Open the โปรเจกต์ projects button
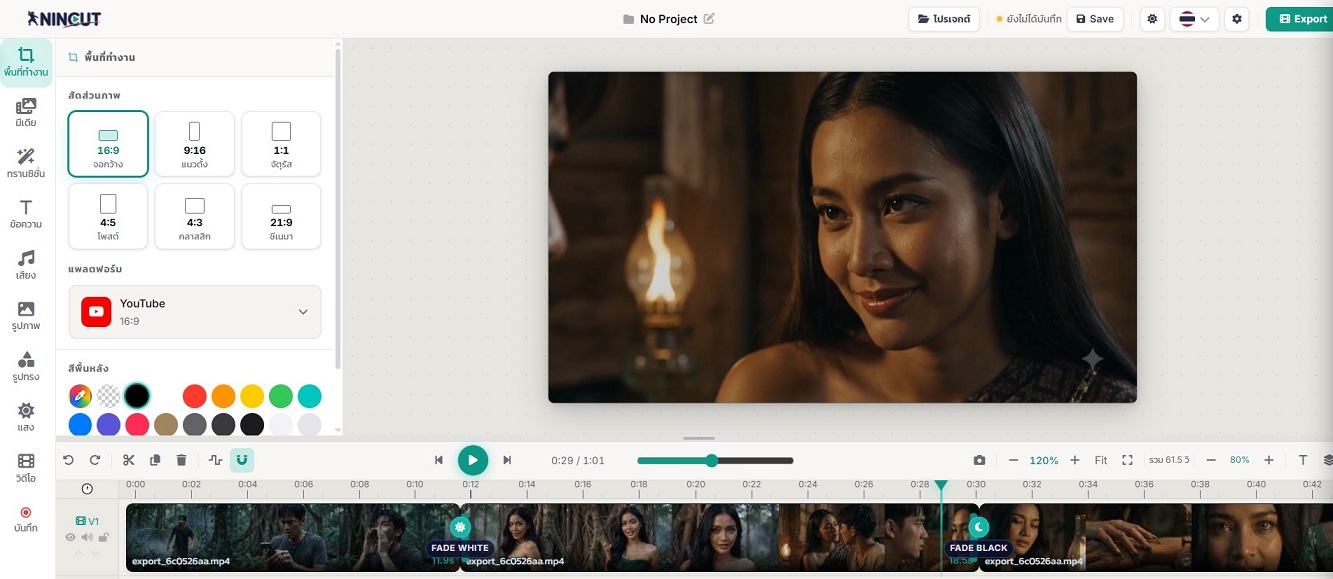The height and width of the screenshot is (579, 1333). [944, 19]
